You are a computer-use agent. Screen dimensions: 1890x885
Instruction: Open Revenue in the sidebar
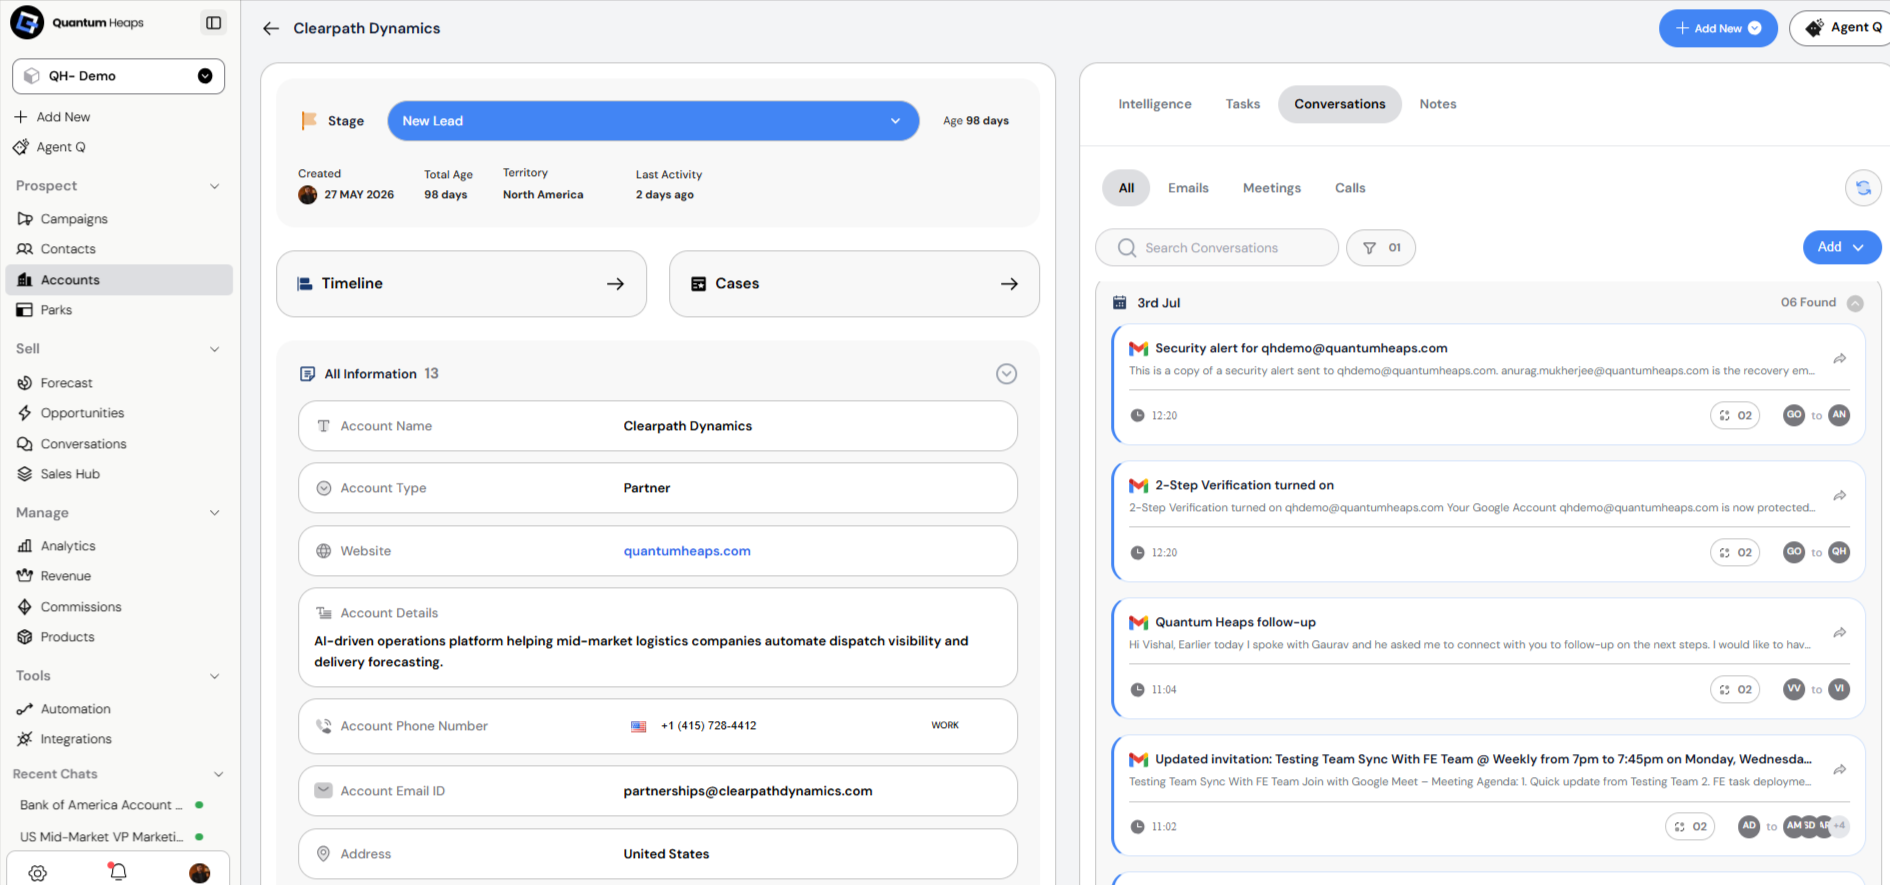coord(119,576)
